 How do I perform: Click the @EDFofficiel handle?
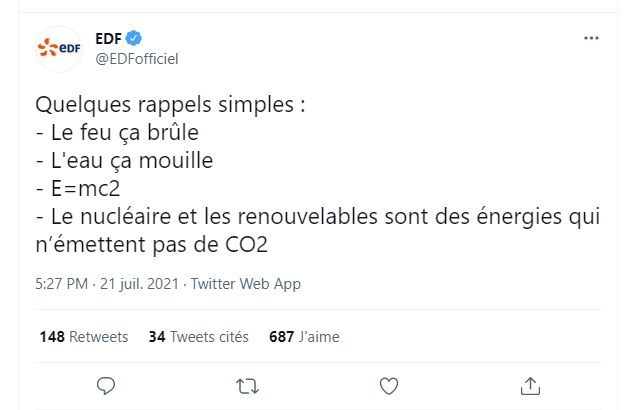[136, 58]
